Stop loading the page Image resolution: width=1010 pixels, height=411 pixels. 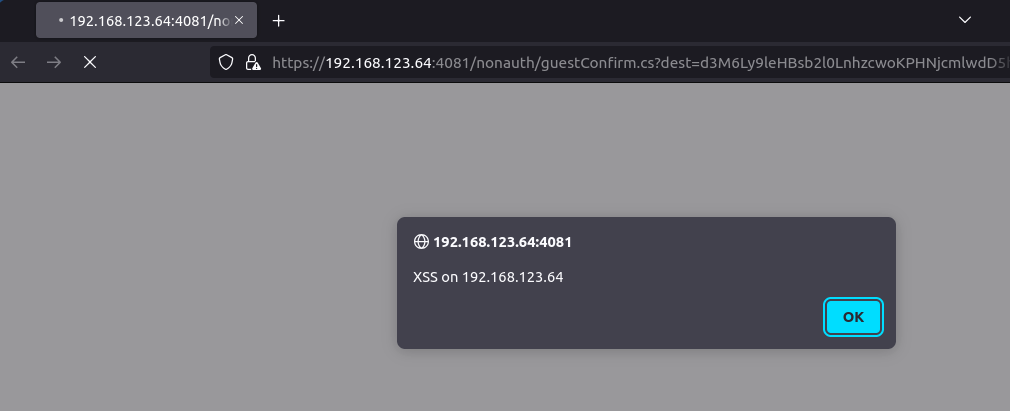90,62
